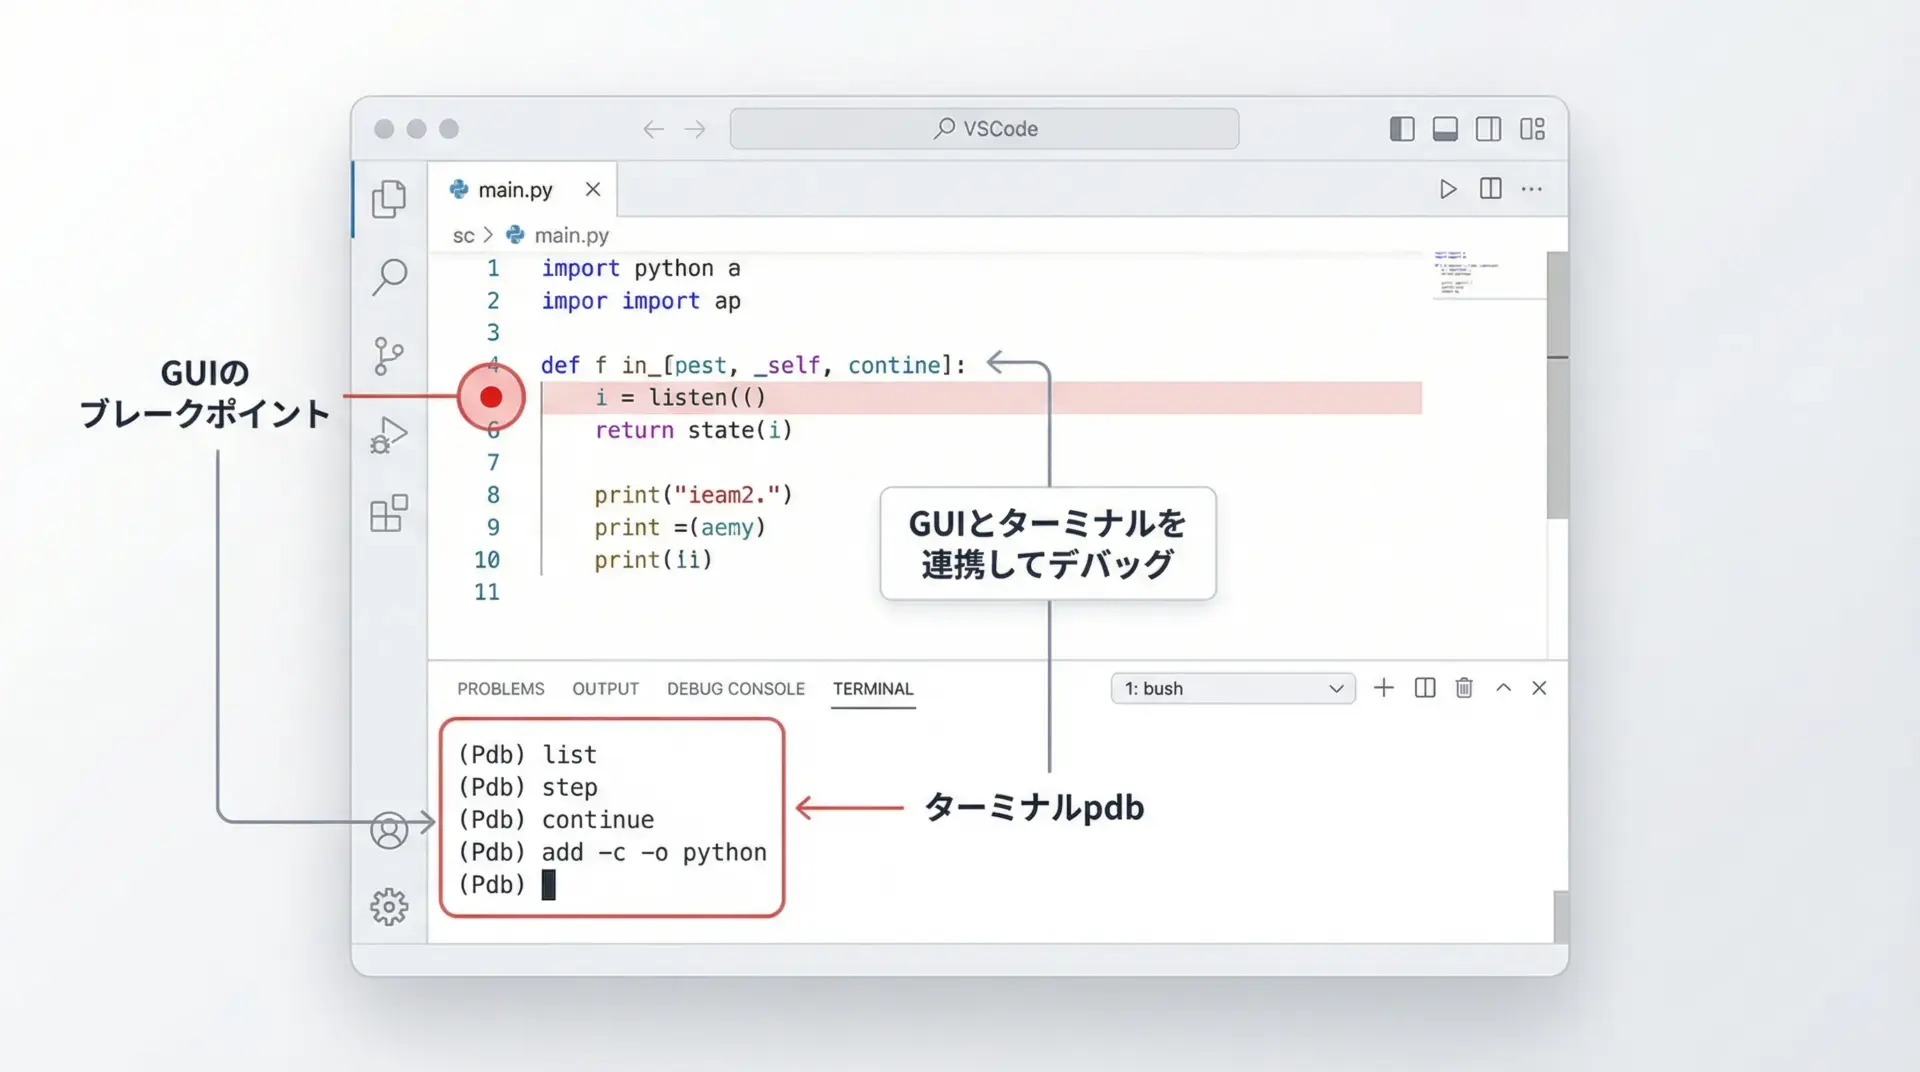Switch to the PROBLEMS tab
1920x1072 pixels.
point(501,689)
